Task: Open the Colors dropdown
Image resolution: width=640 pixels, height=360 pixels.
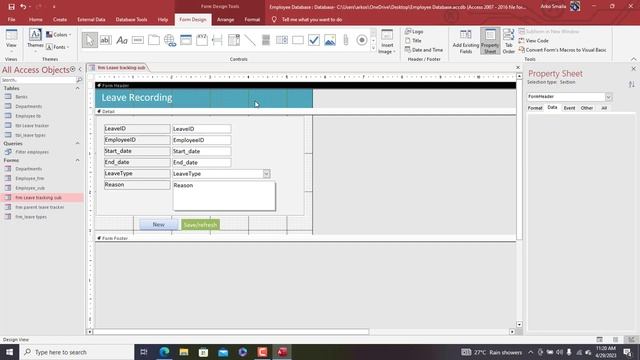Action: pos(58,35)
